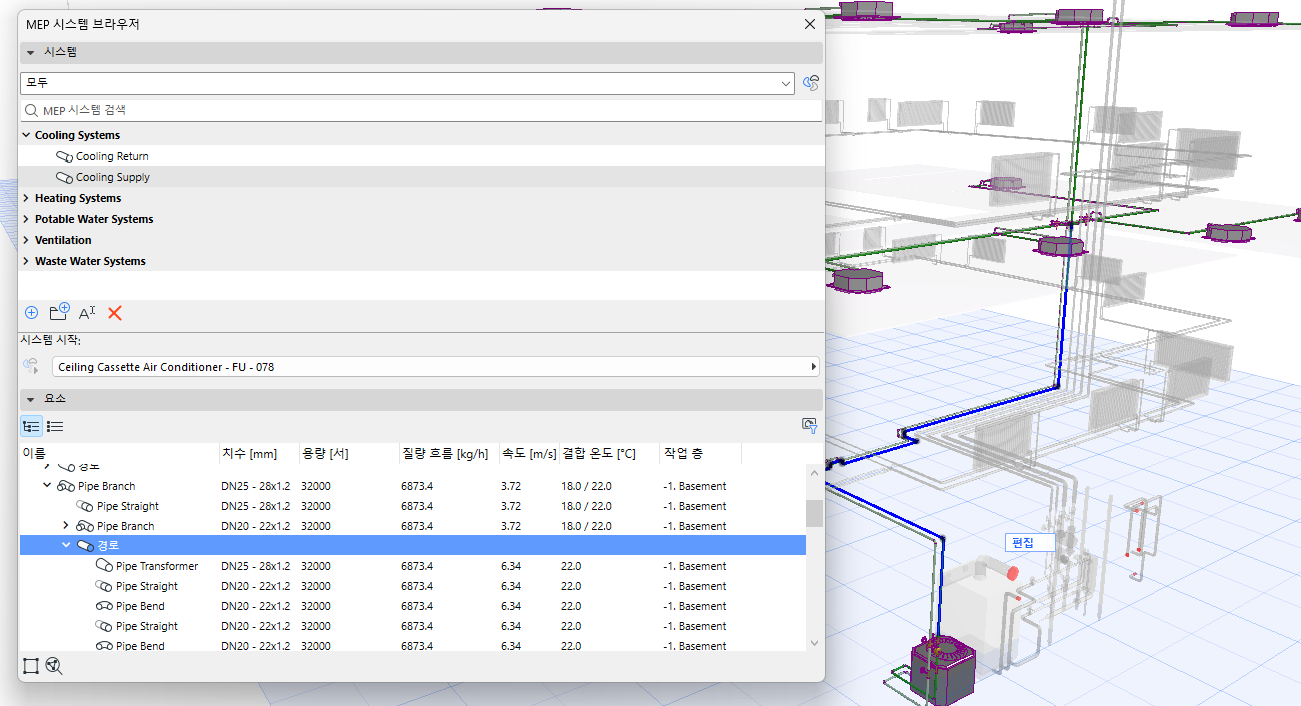Click the system refresh icon beside 모두 dropdown
The image size is (1301, 706).
tap(811, 83)
